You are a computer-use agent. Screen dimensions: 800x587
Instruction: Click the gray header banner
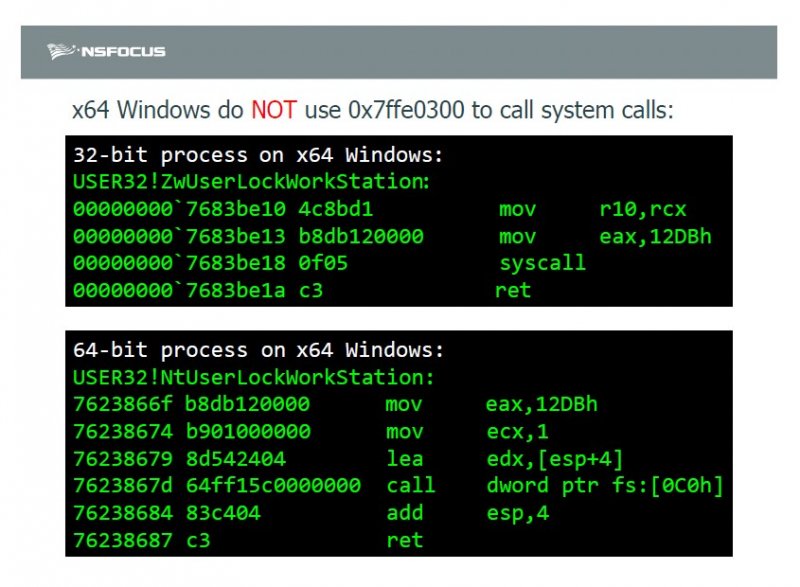(399, 52)
